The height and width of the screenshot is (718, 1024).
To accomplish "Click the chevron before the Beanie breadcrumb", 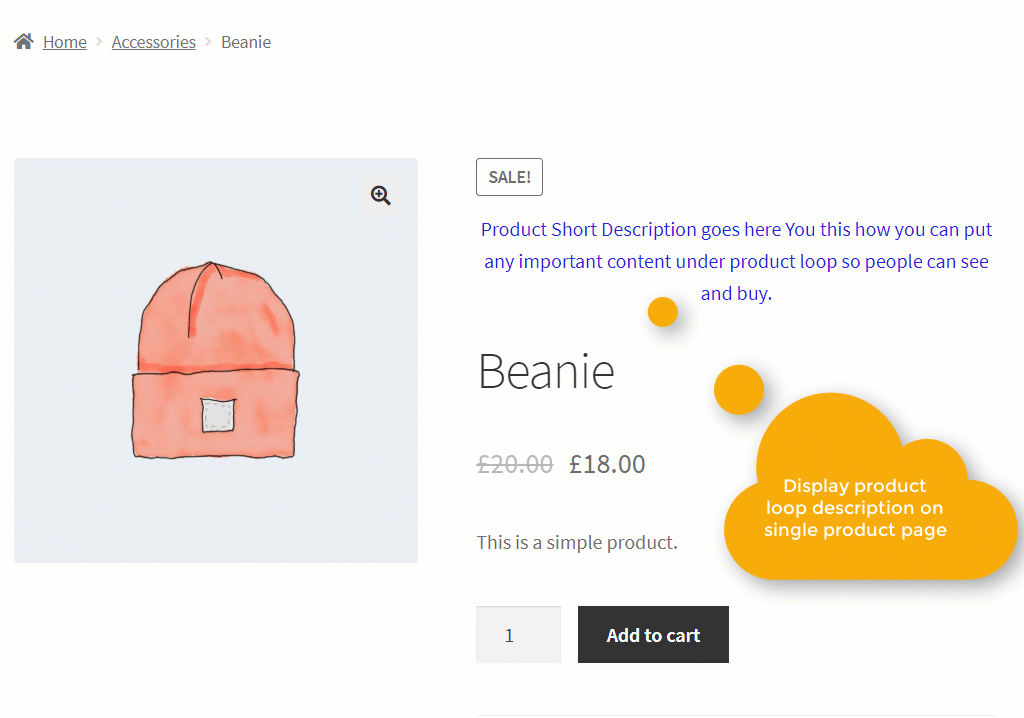I will [x=208, y=42].
